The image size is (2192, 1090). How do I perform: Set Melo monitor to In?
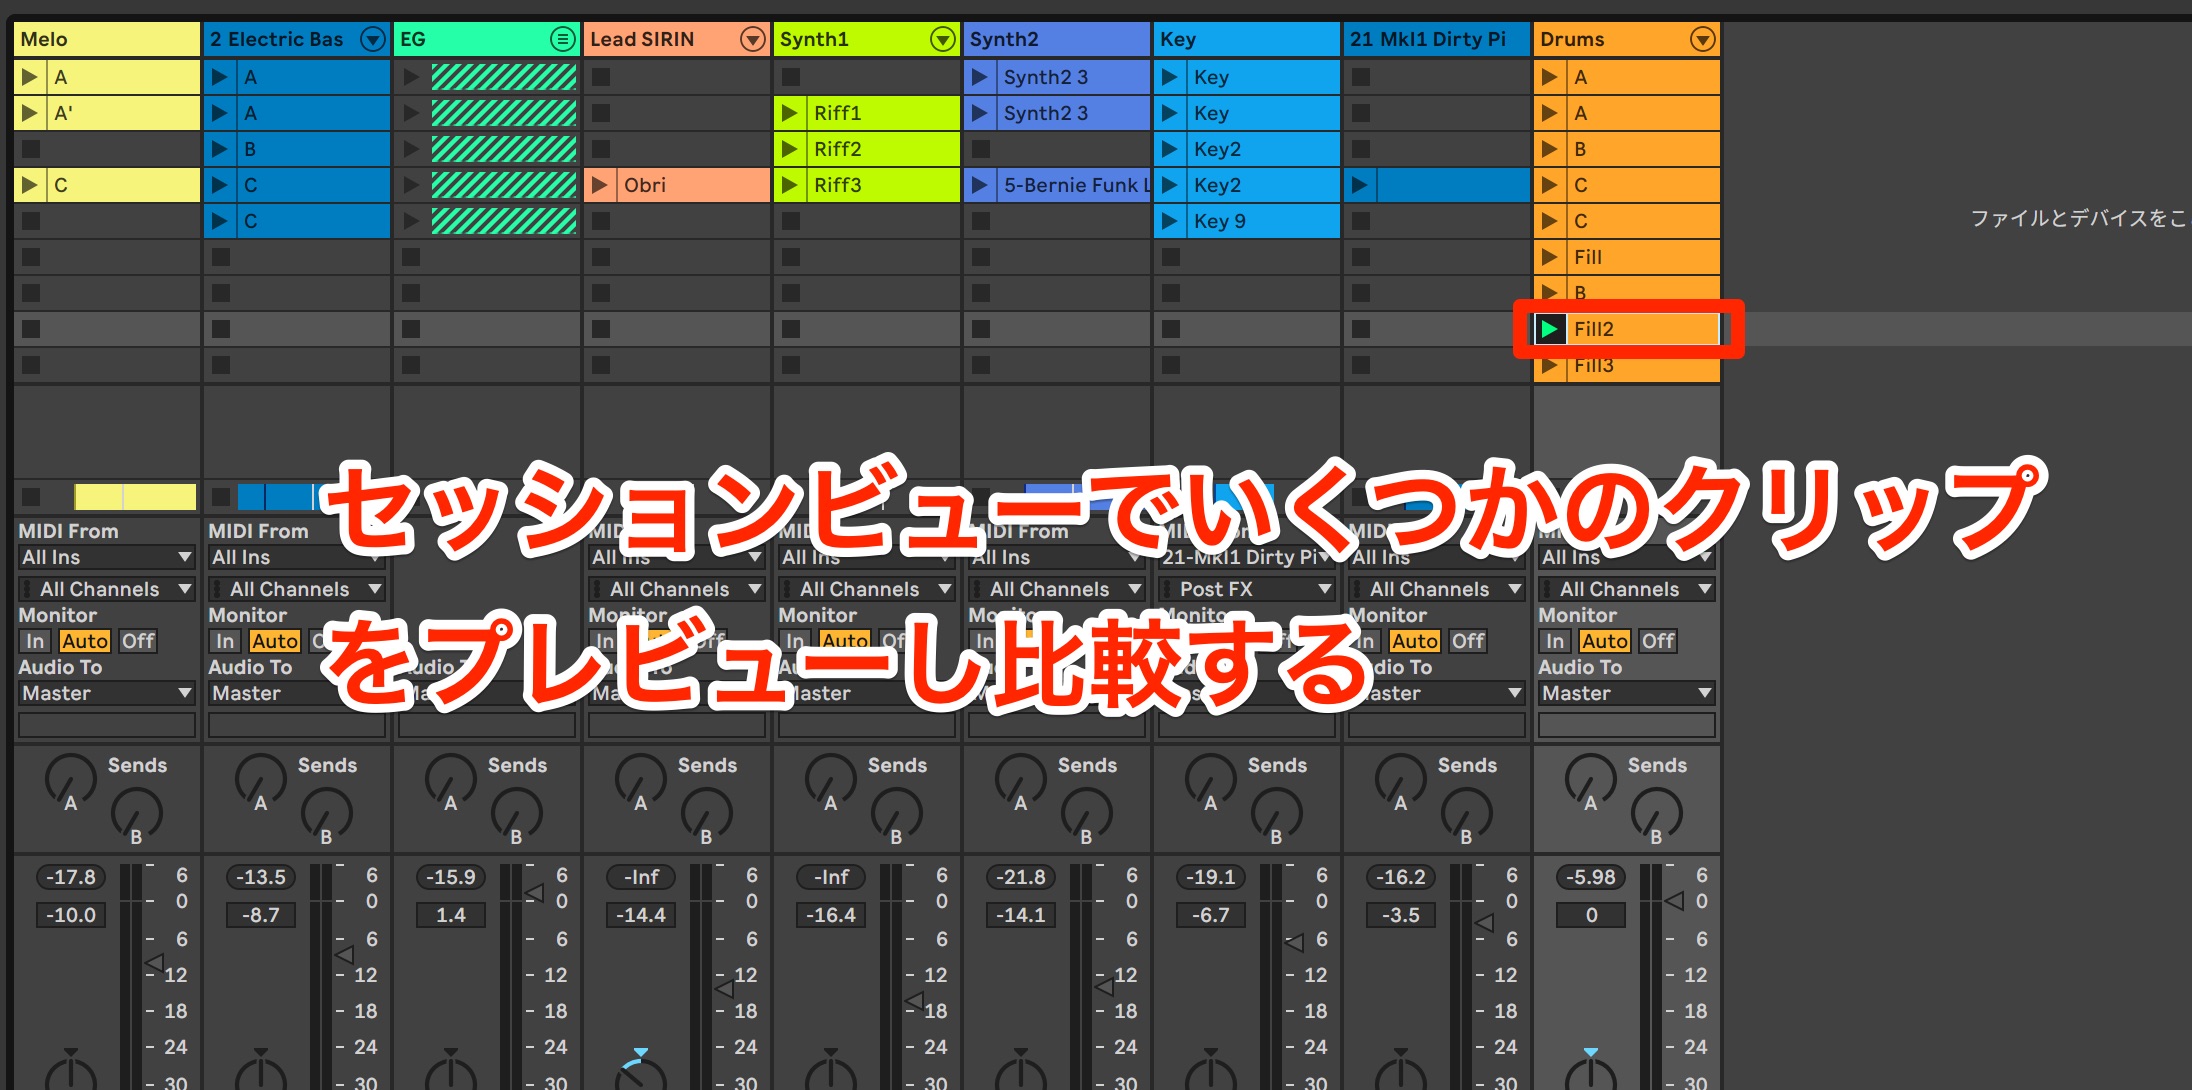(x=35, y=641)
